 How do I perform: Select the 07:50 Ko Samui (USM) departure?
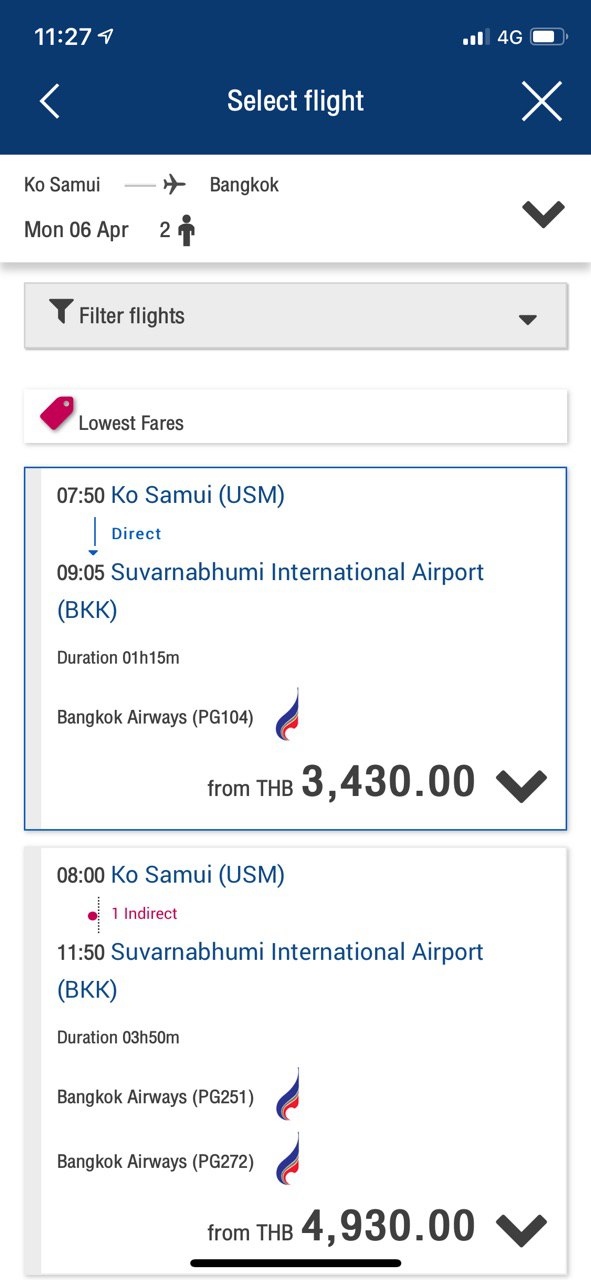click(171, 495)
